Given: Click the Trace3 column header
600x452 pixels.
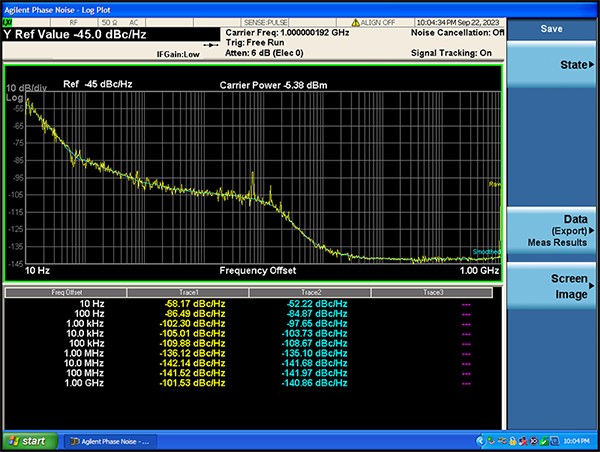Looking at the screenshot, I should 432,292.
